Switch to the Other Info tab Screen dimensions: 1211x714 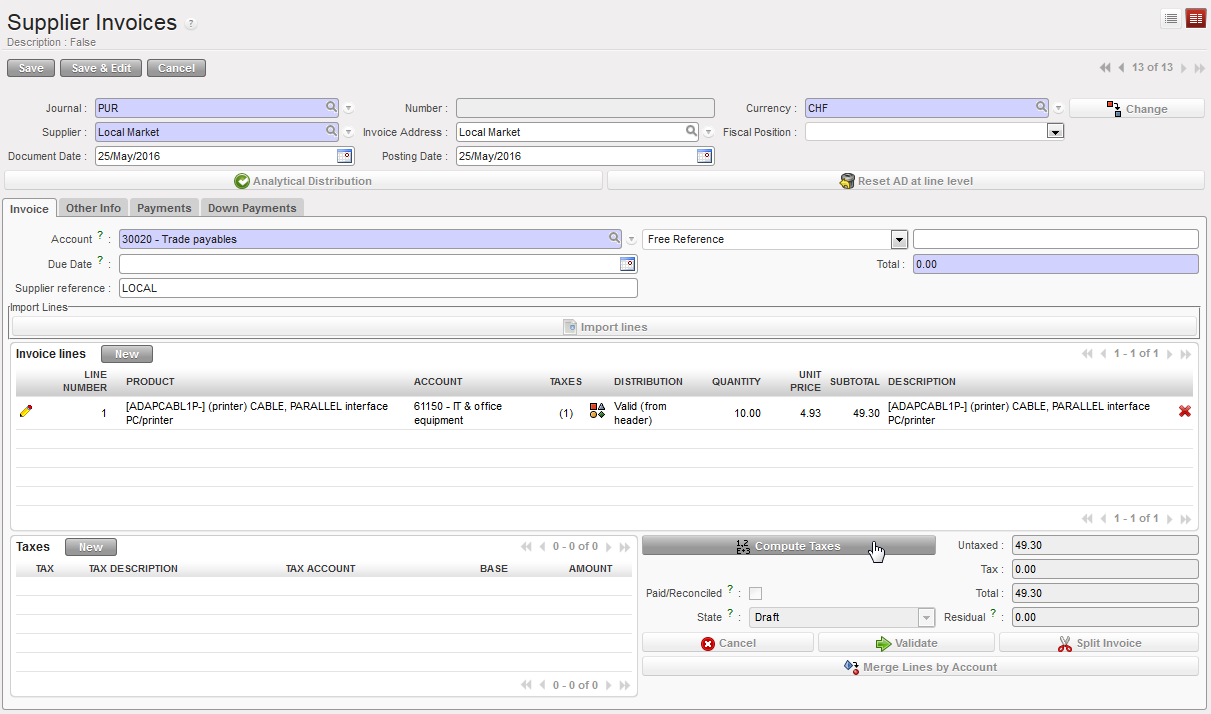pos(93,208)
